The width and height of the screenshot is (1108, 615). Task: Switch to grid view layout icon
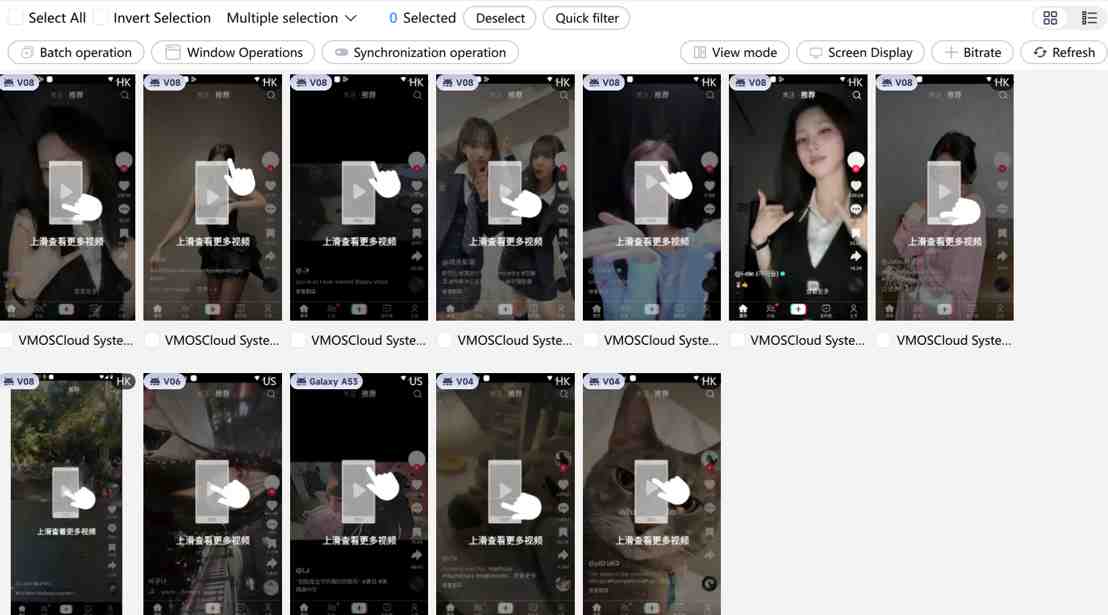[1050, 18]
